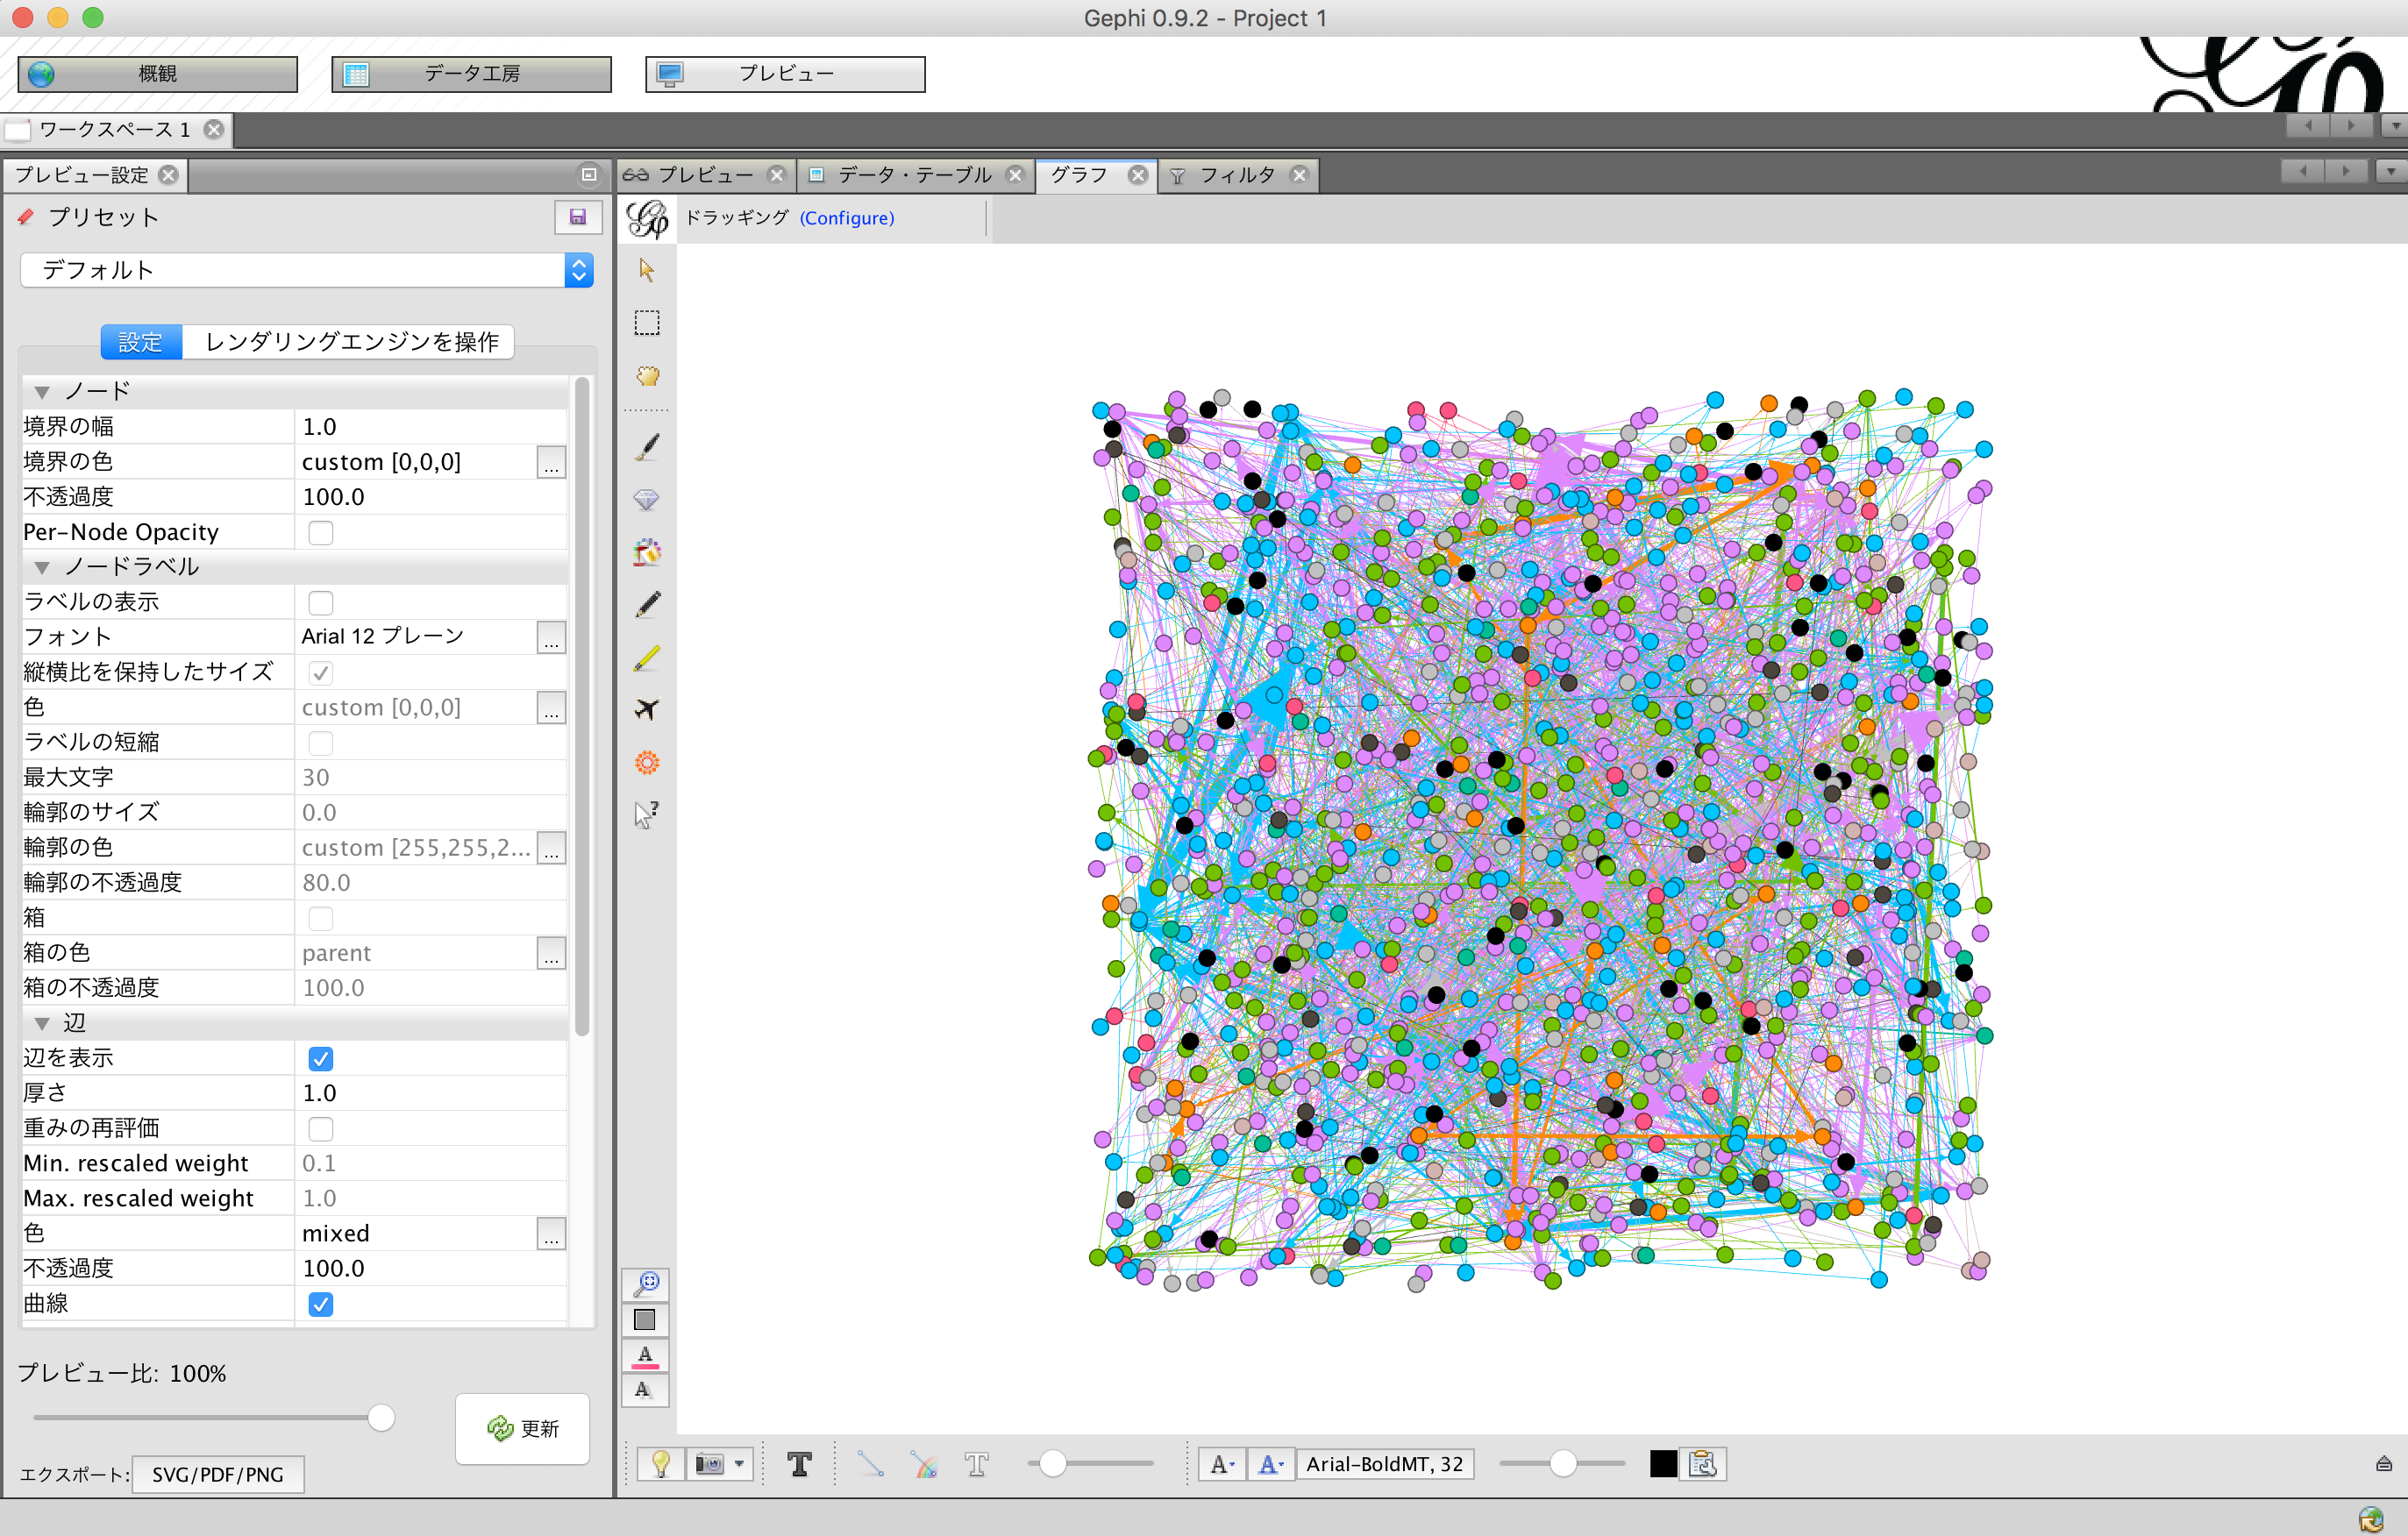Switch to the データ・テーブル tab

coord(913,175)
